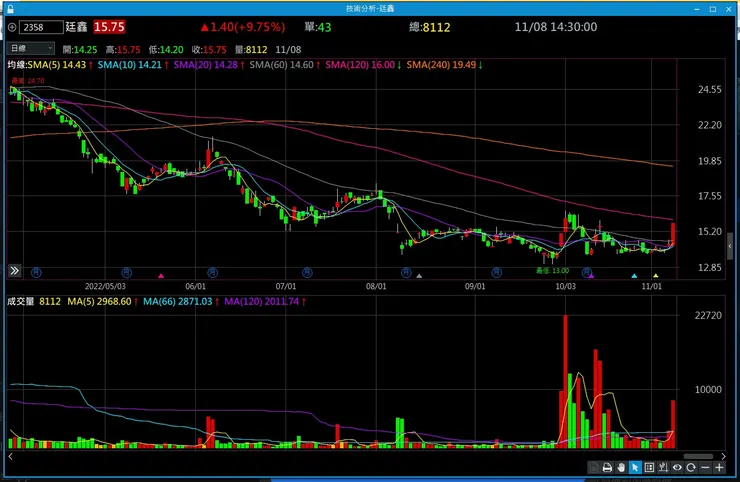Click the 成交量 volume panel label

click(21, 301)
